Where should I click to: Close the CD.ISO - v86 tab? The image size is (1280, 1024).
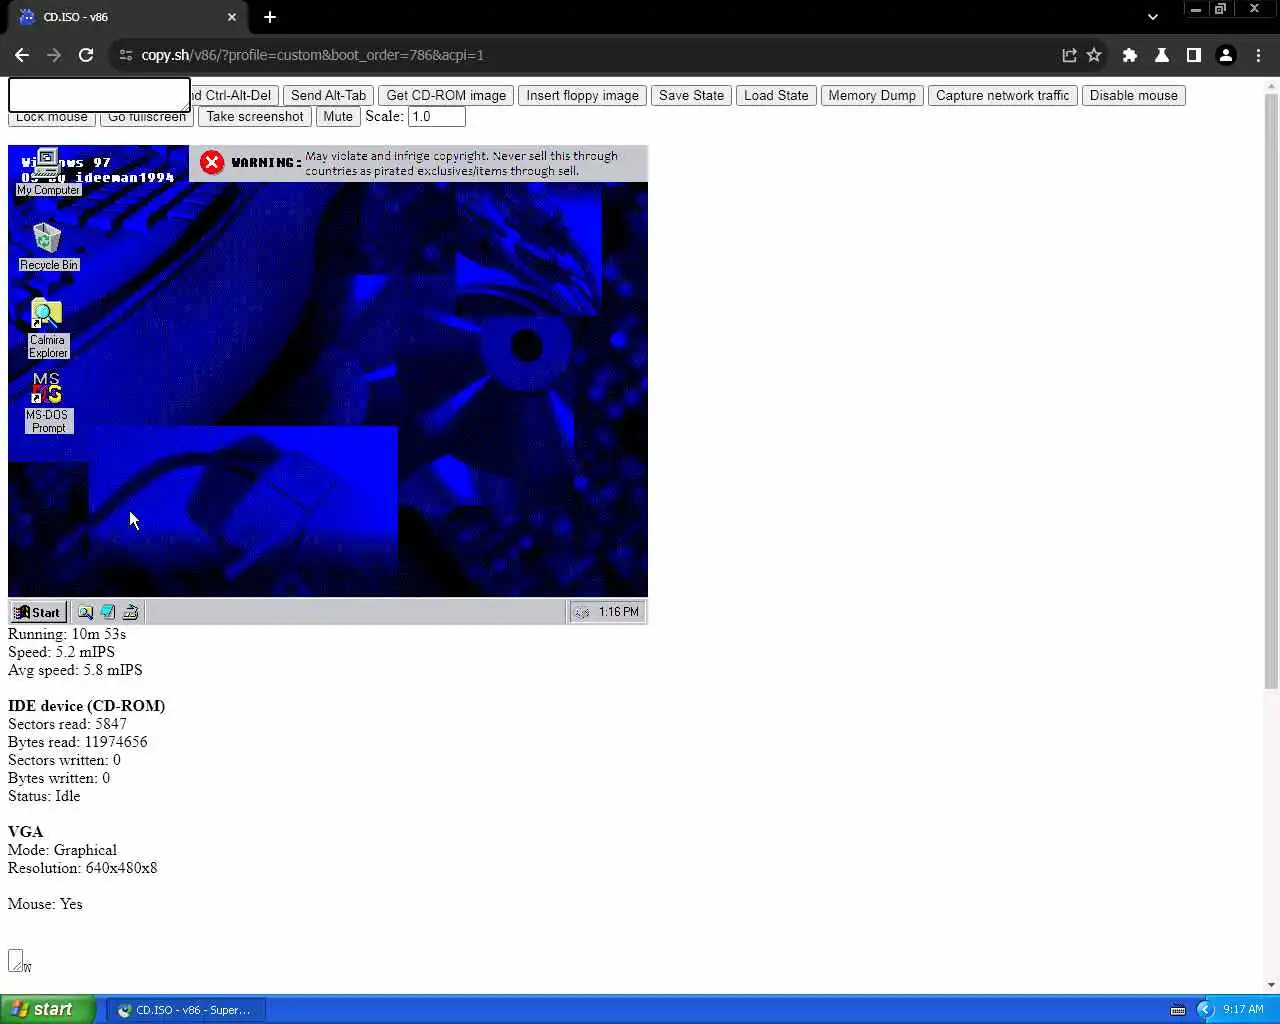pyautogui.click(x=232, y=17)
